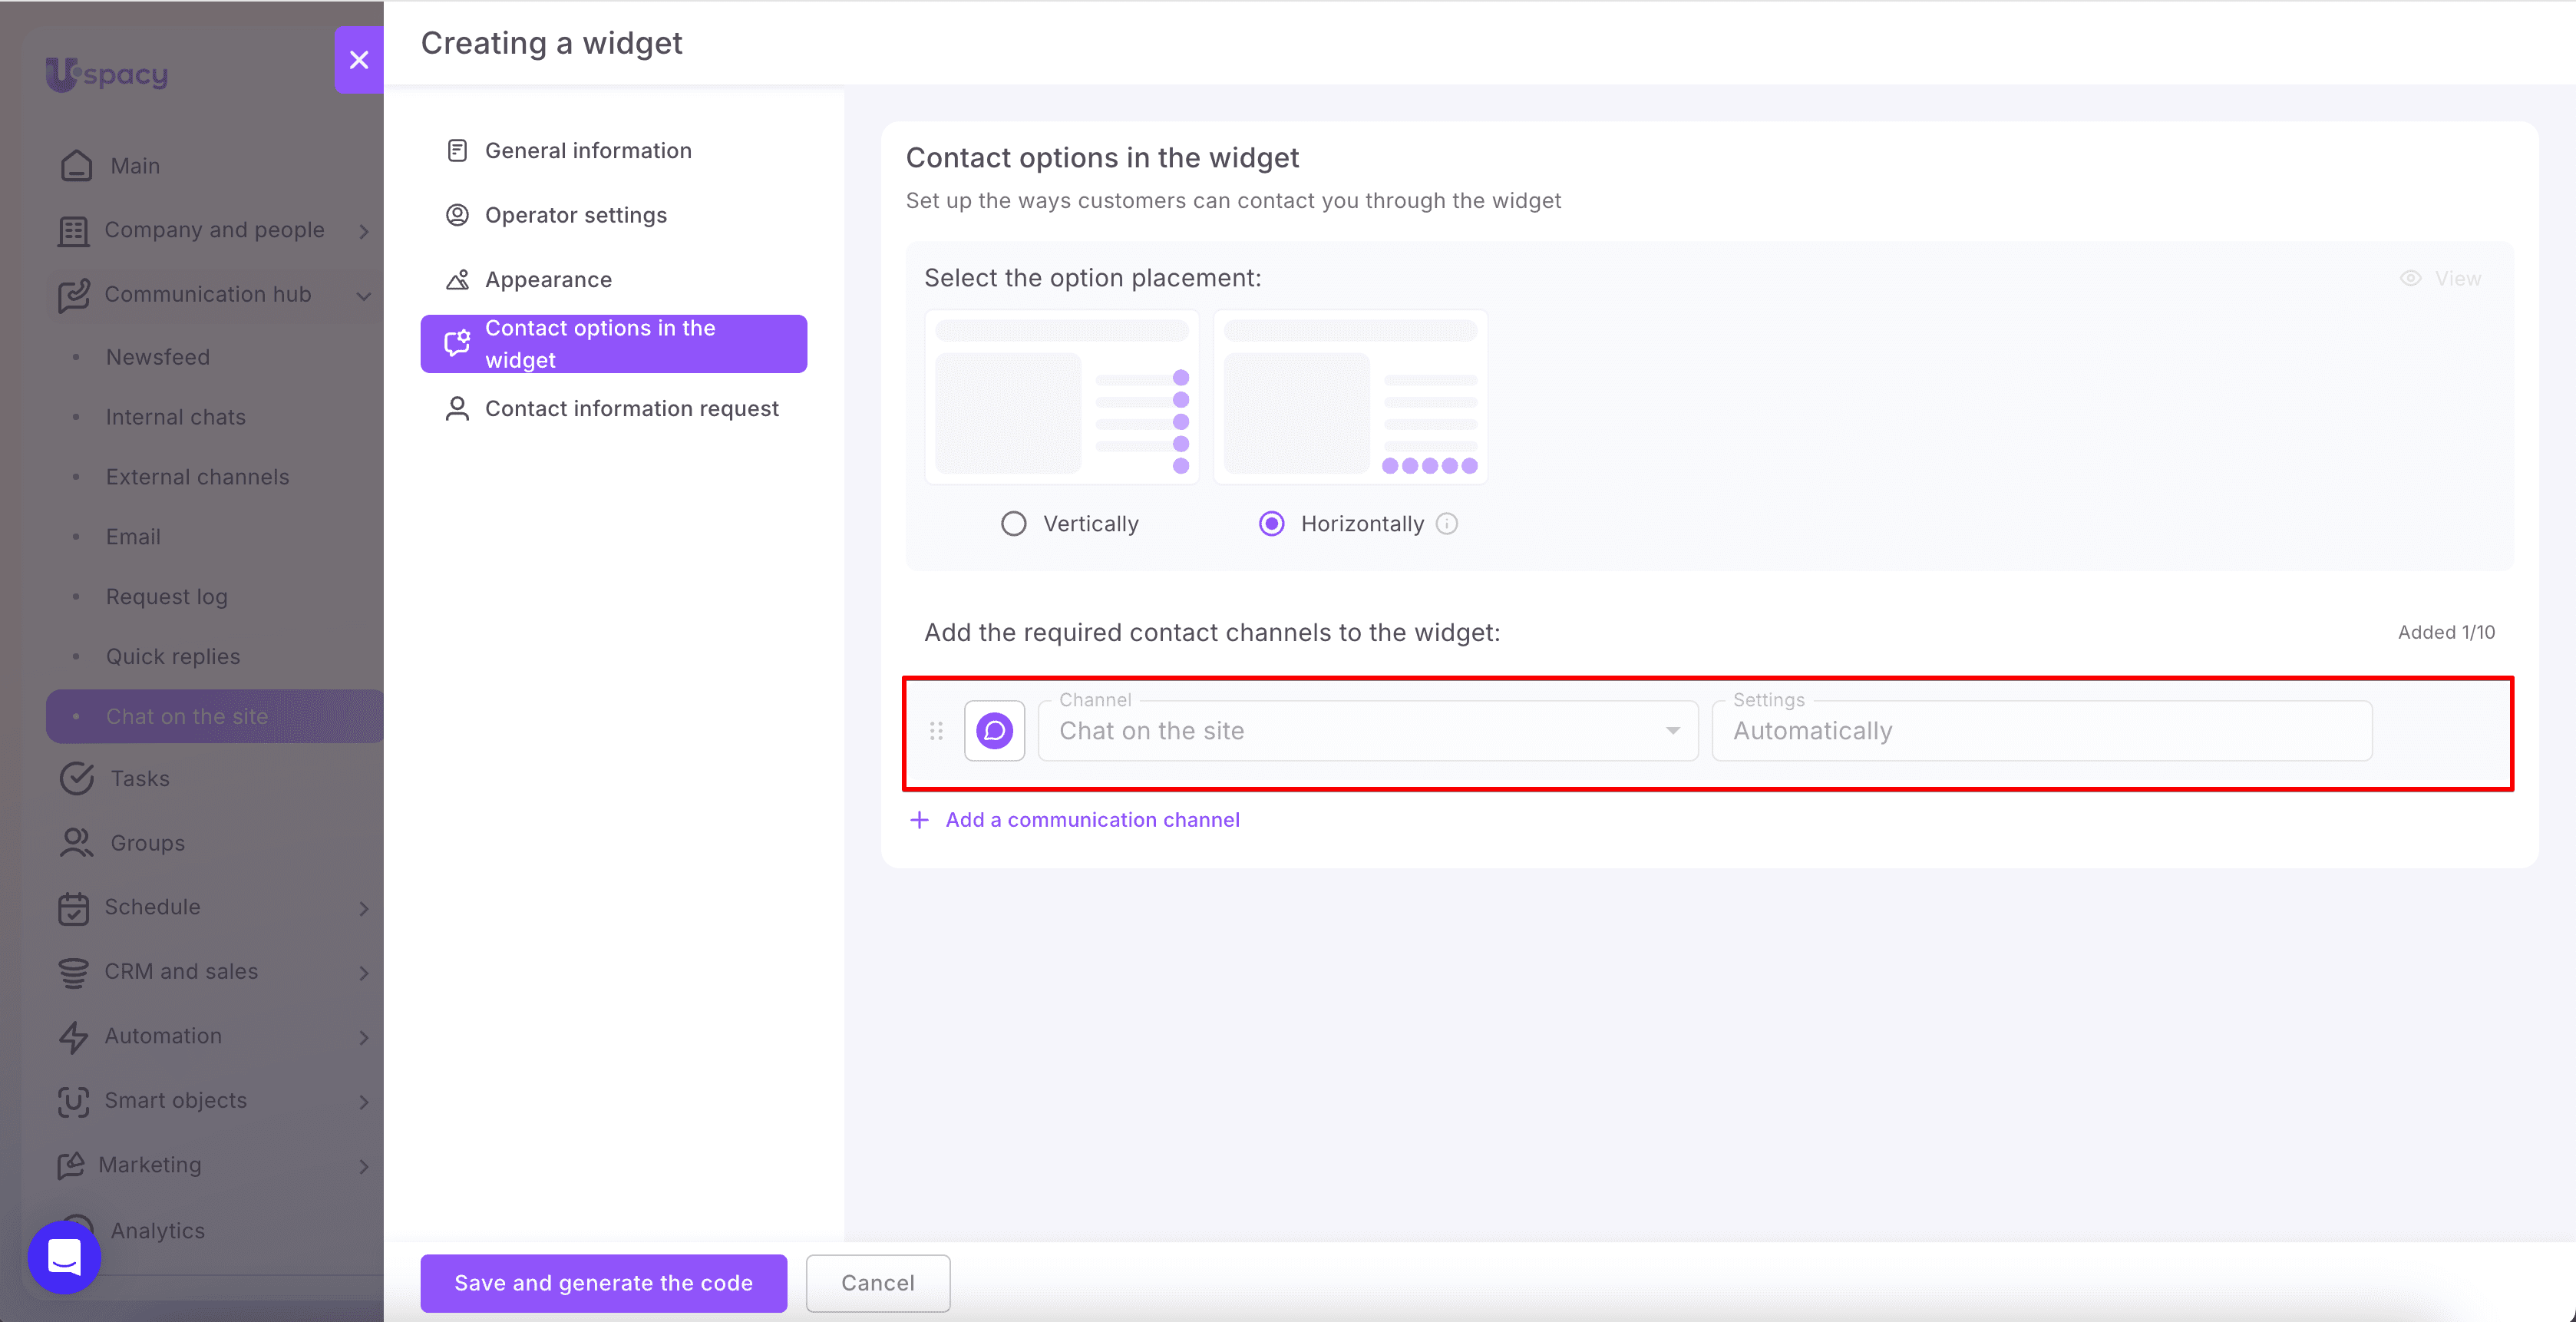Select the Horizontally radio button
Viewport: 2576px width, 1322px height.
pos(1271,524)
